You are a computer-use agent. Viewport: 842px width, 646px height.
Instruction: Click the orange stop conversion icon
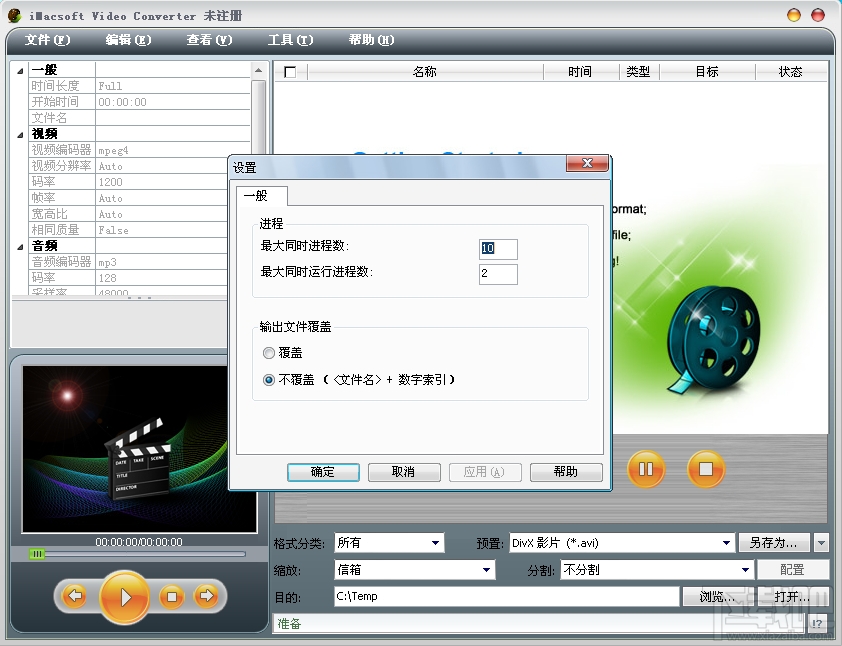(x=706, y=469)
